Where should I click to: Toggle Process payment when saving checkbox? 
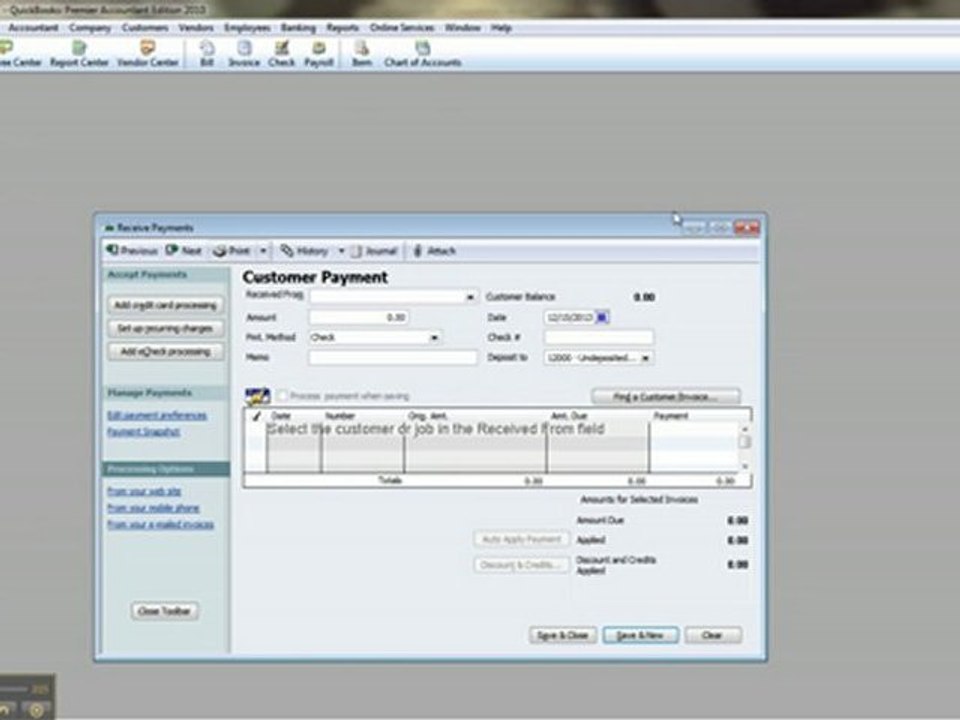point(282,396)
